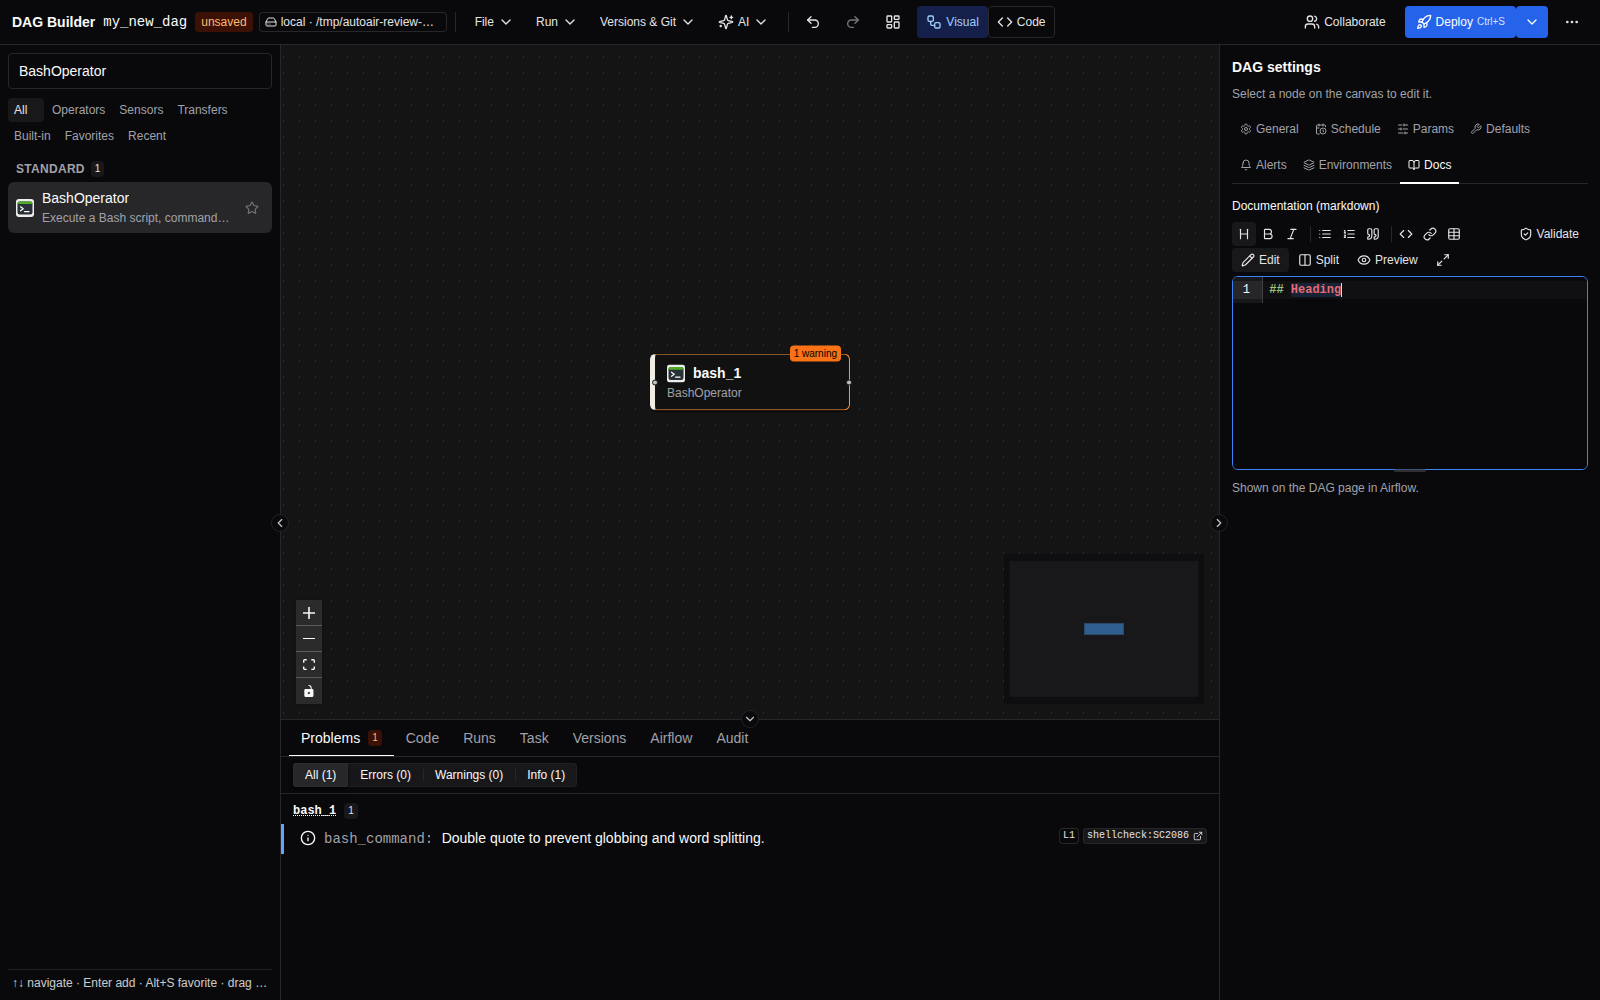The width and height of the screenshot is (1600, 1000).
Task: Select Preview mode for documentation
Action: tap(1388, 260)
